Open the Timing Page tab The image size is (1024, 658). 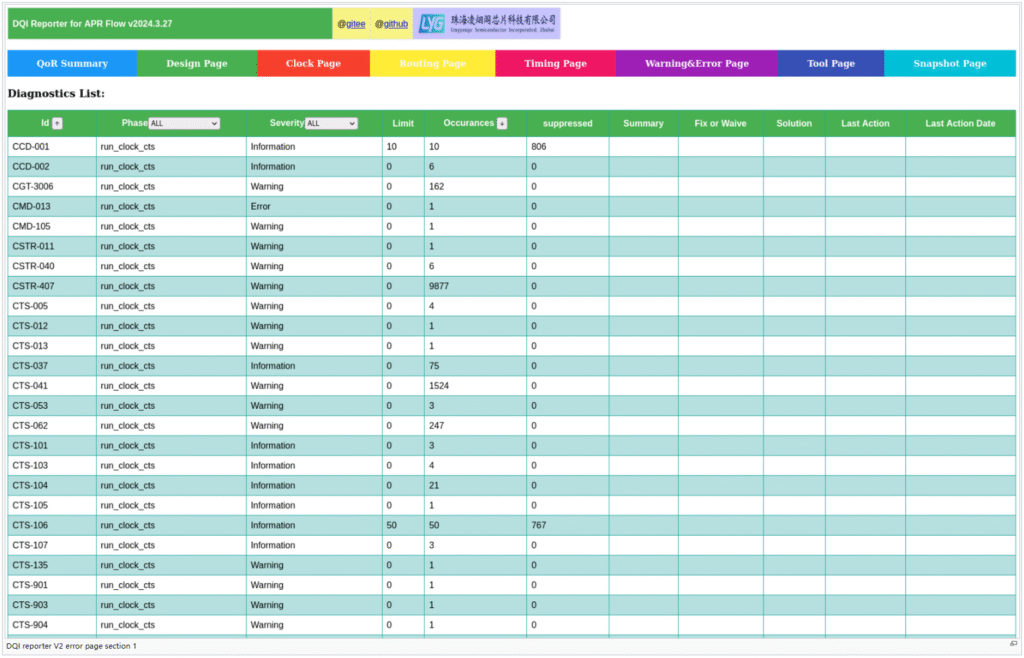pos(555,63)
